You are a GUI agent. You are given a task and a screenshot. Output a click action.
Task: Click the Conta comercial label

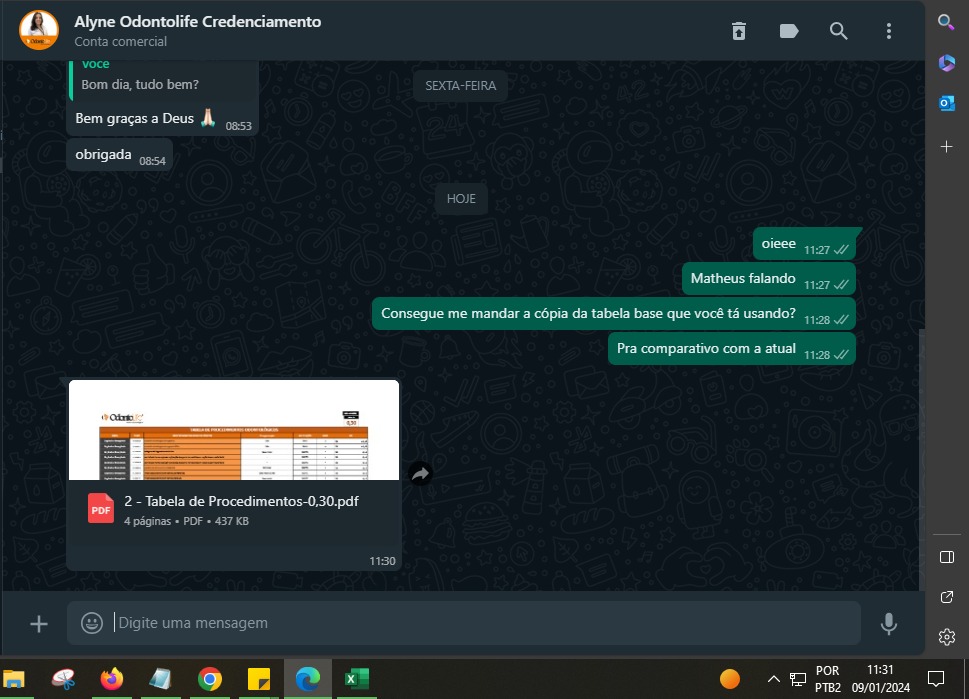point(121,41)
